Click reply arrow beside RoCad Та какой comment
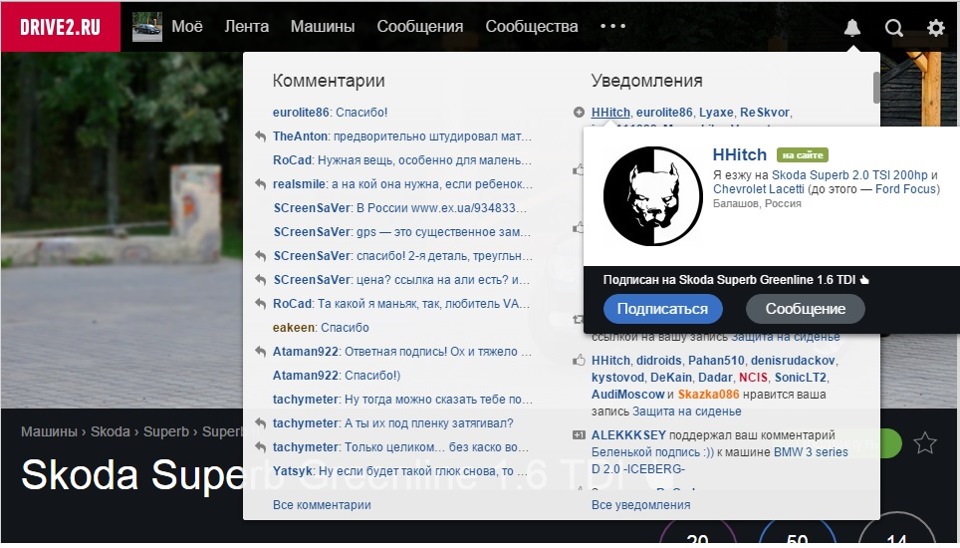 click(x=260, y=304)
